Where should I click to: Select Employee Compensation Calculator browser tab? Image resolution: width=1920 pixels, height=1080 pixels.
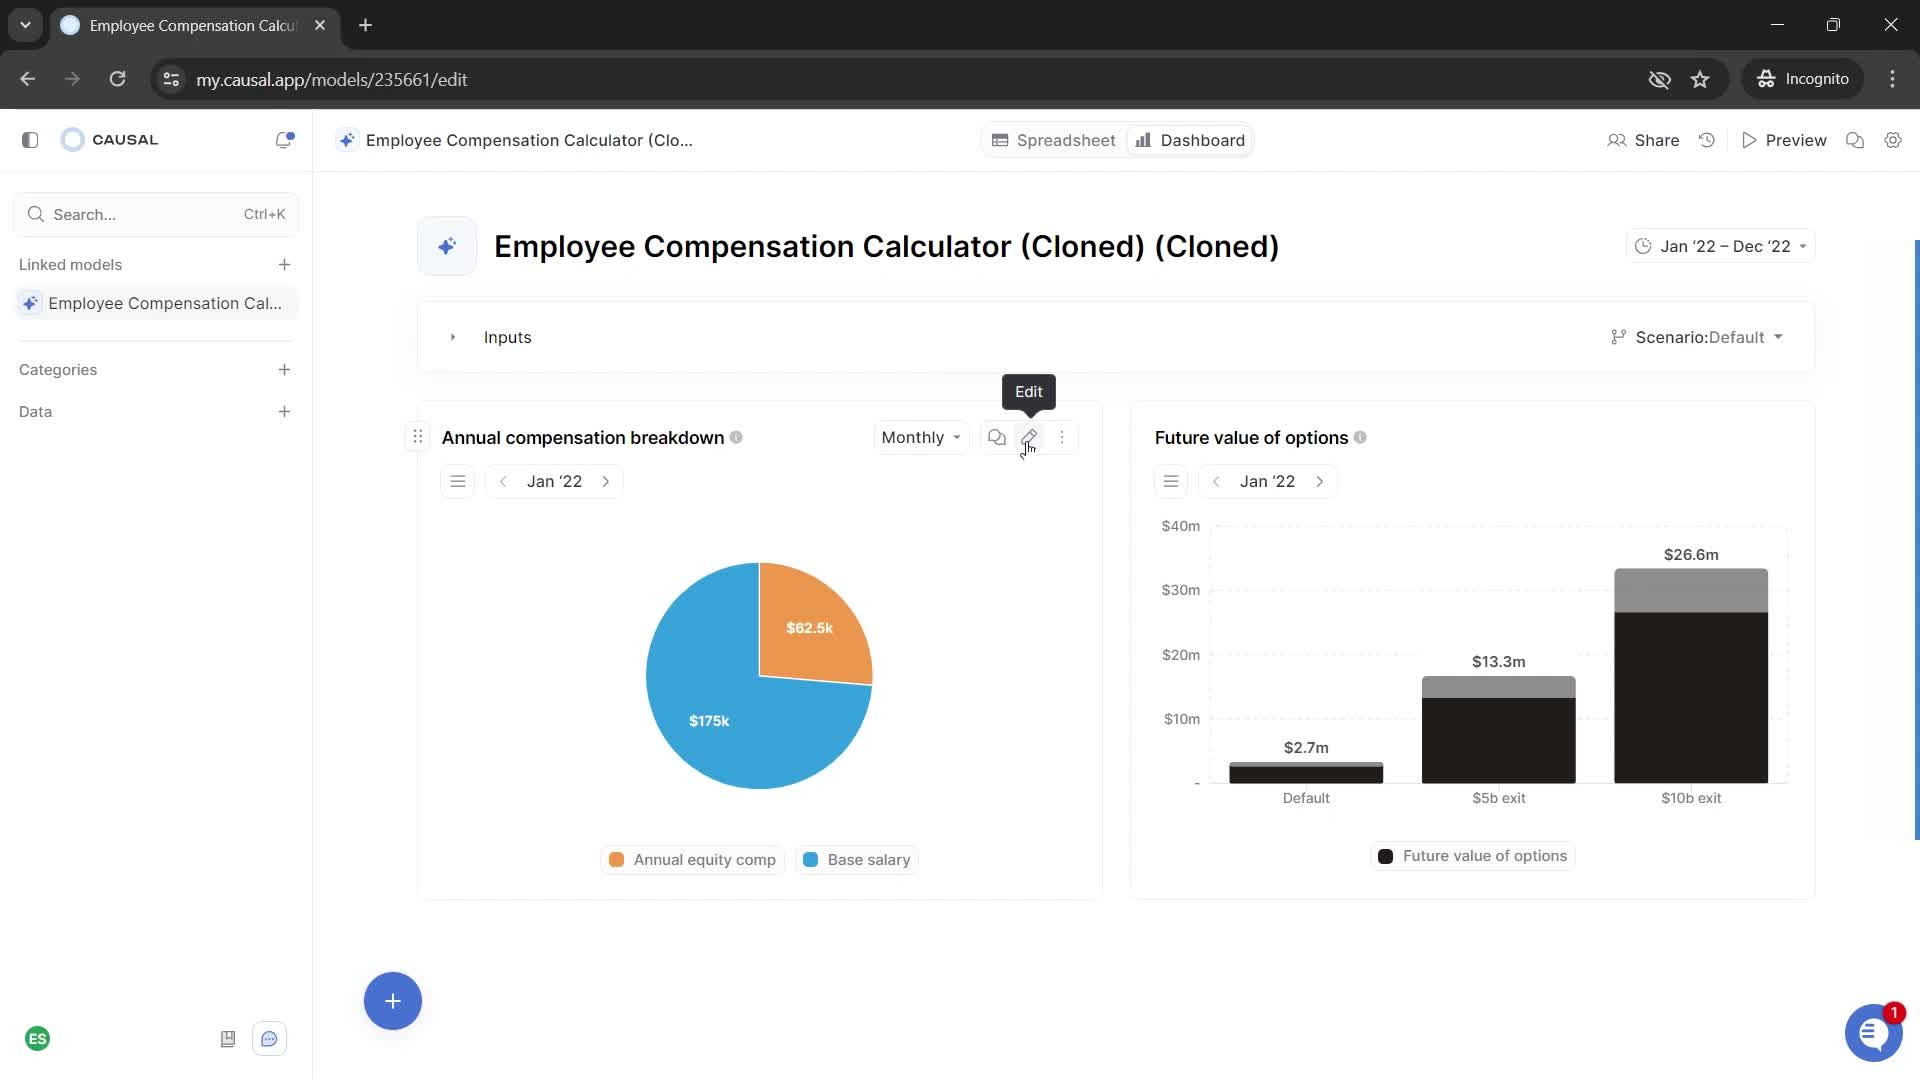coord(193,25)
